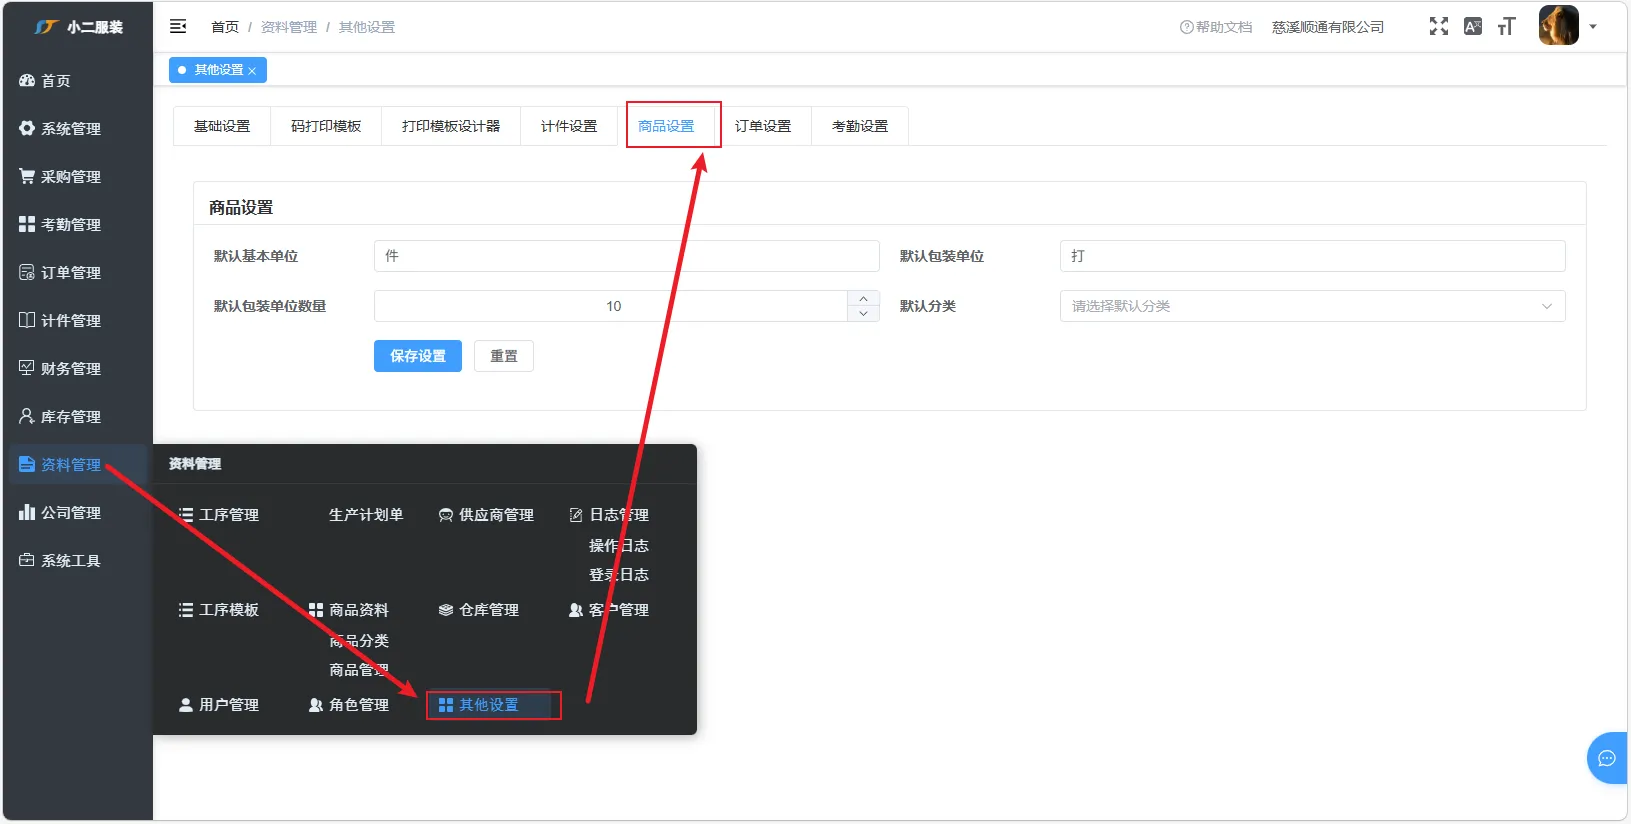Screen dimensions: 1631x824
Task: Decrease the 默认包装单位数量 with down arrow
Action: tap(864, 314)
